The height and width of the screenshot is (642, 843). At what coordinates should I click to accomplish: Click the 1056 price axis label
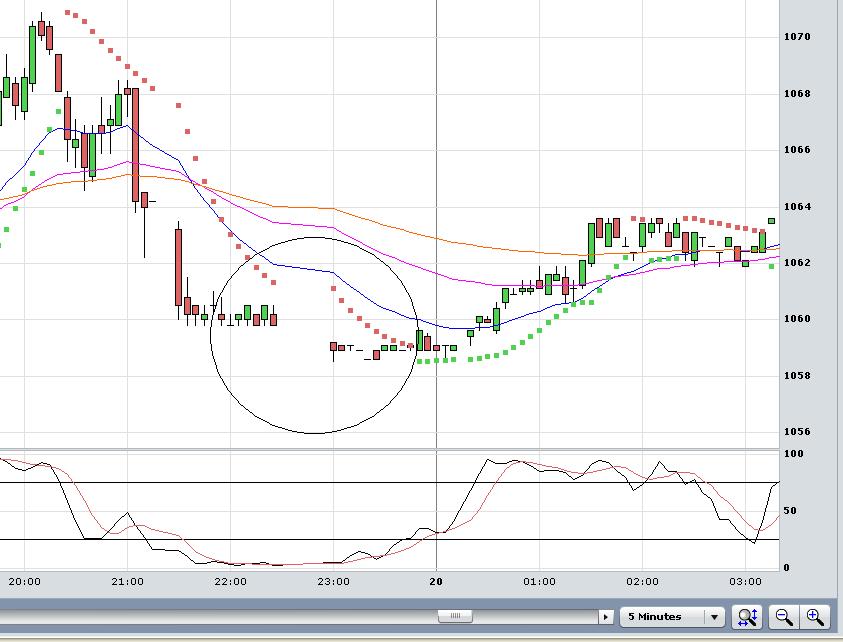click(x=797, y=431)
